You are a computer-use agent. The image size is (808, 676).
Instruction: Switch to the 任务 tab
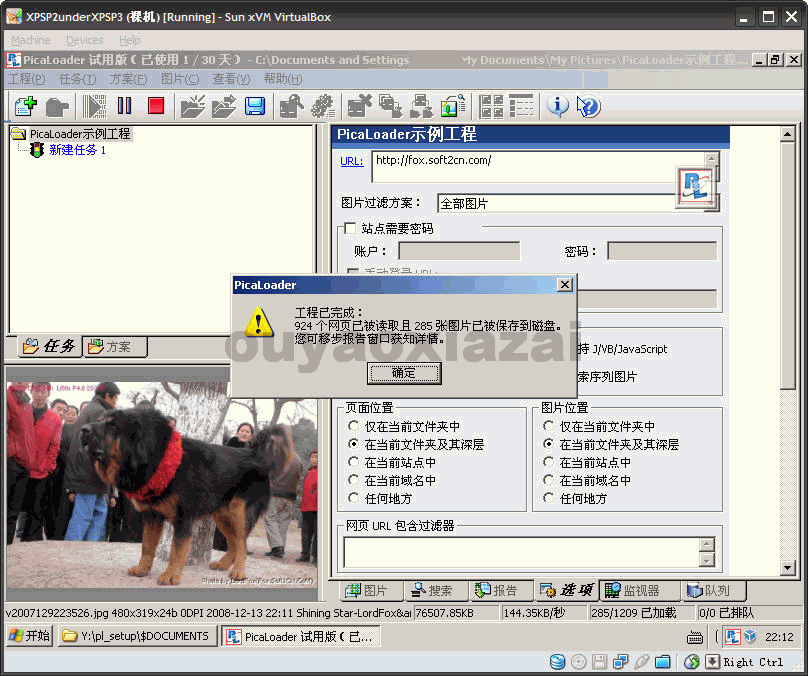(50, 346)
